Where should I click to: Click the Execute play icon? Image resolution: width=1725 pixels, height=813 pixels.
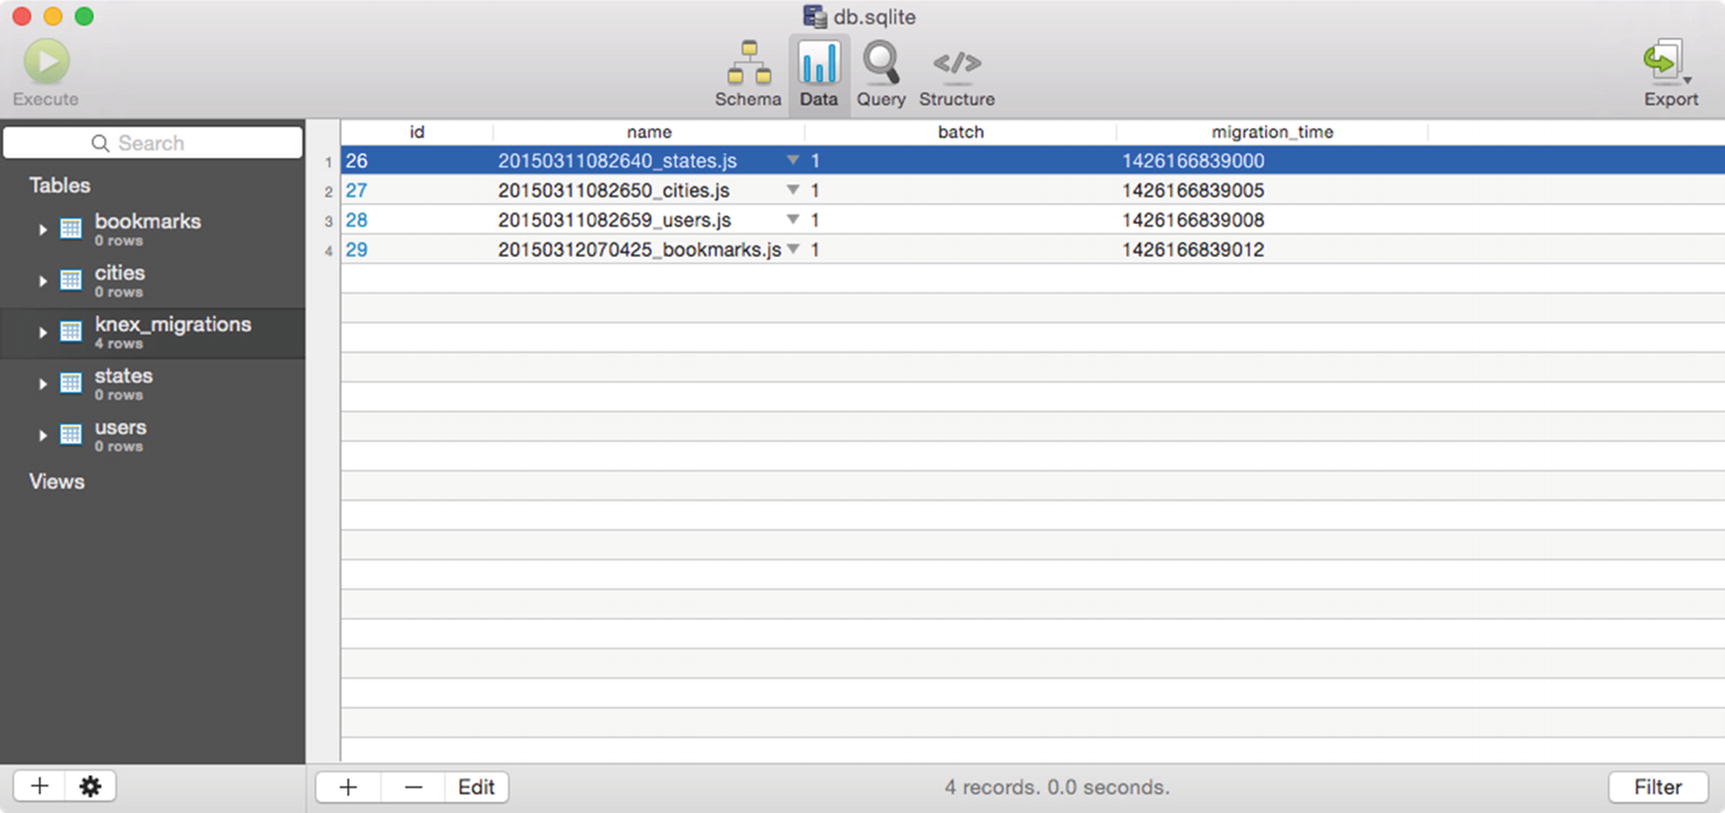(46, 63)
